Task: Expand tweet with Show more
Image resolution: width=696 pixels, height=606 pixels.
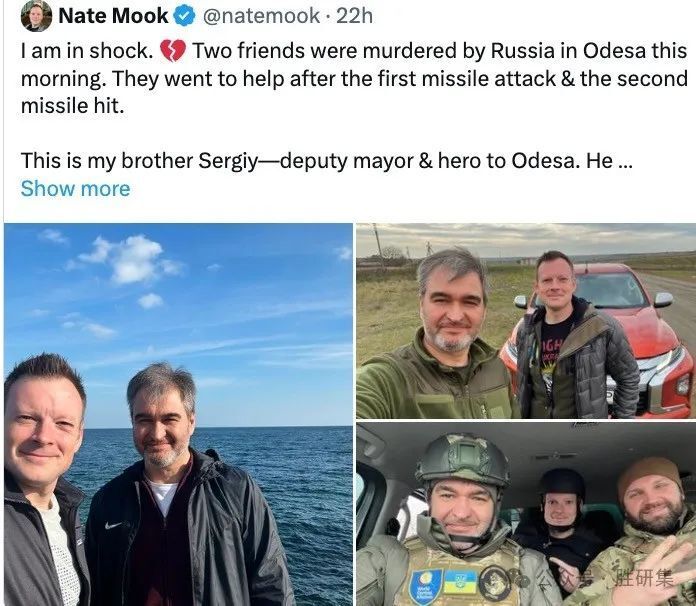Action: point(75,188)
